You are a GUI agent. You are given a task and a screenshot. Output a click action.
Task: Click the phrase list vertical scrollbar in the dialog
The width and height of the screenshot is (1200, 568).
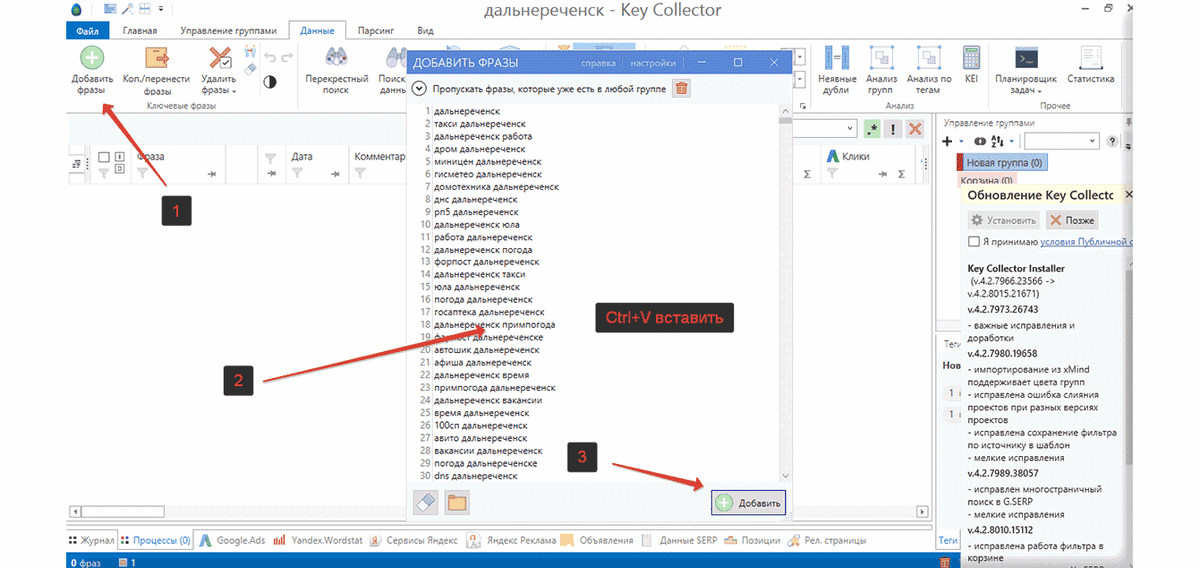pos(785,294)
